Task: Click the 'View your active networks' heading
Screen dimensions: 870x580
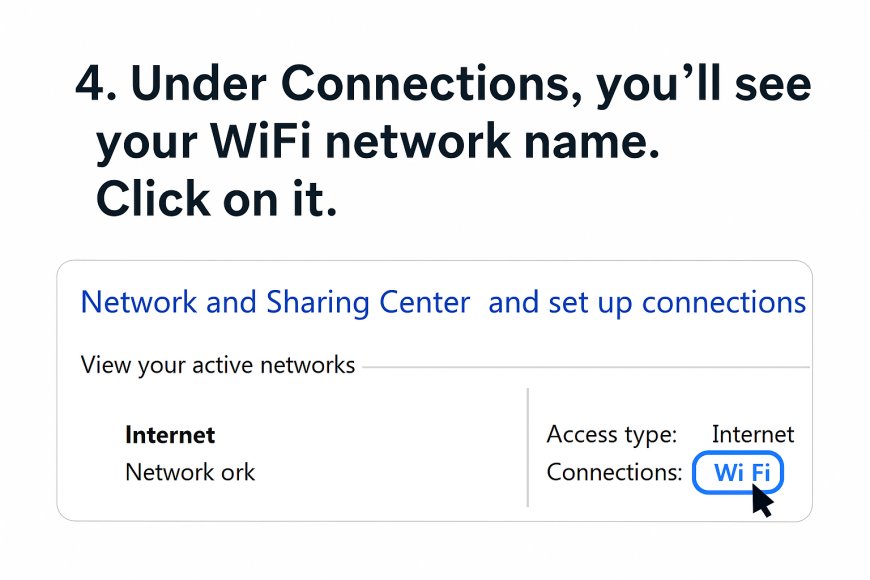Action: (x=218, y=366)
